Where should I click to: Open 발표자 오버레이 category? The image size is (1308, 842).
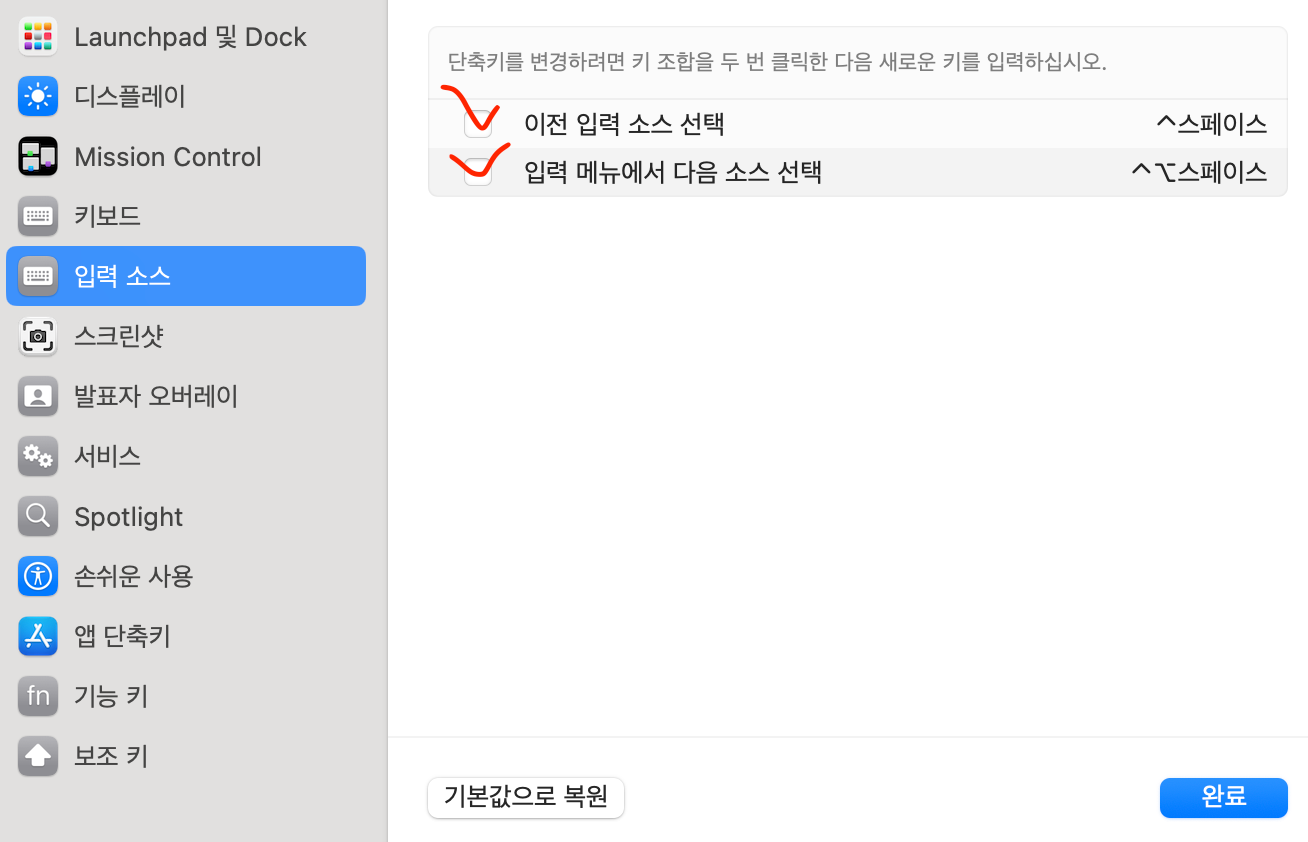click(156, 396)
